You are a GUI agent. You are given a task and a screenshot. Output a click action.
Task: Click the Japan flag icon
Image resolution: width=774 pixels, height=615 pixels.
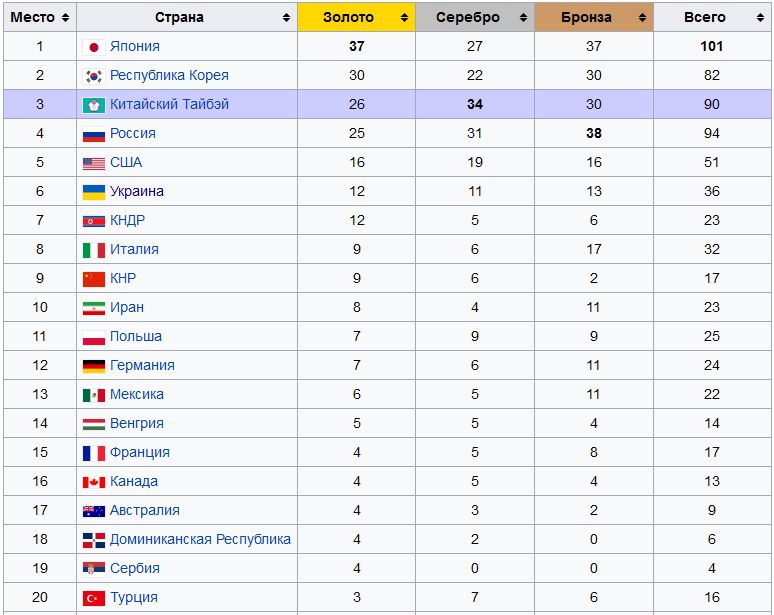pos(94,47)
